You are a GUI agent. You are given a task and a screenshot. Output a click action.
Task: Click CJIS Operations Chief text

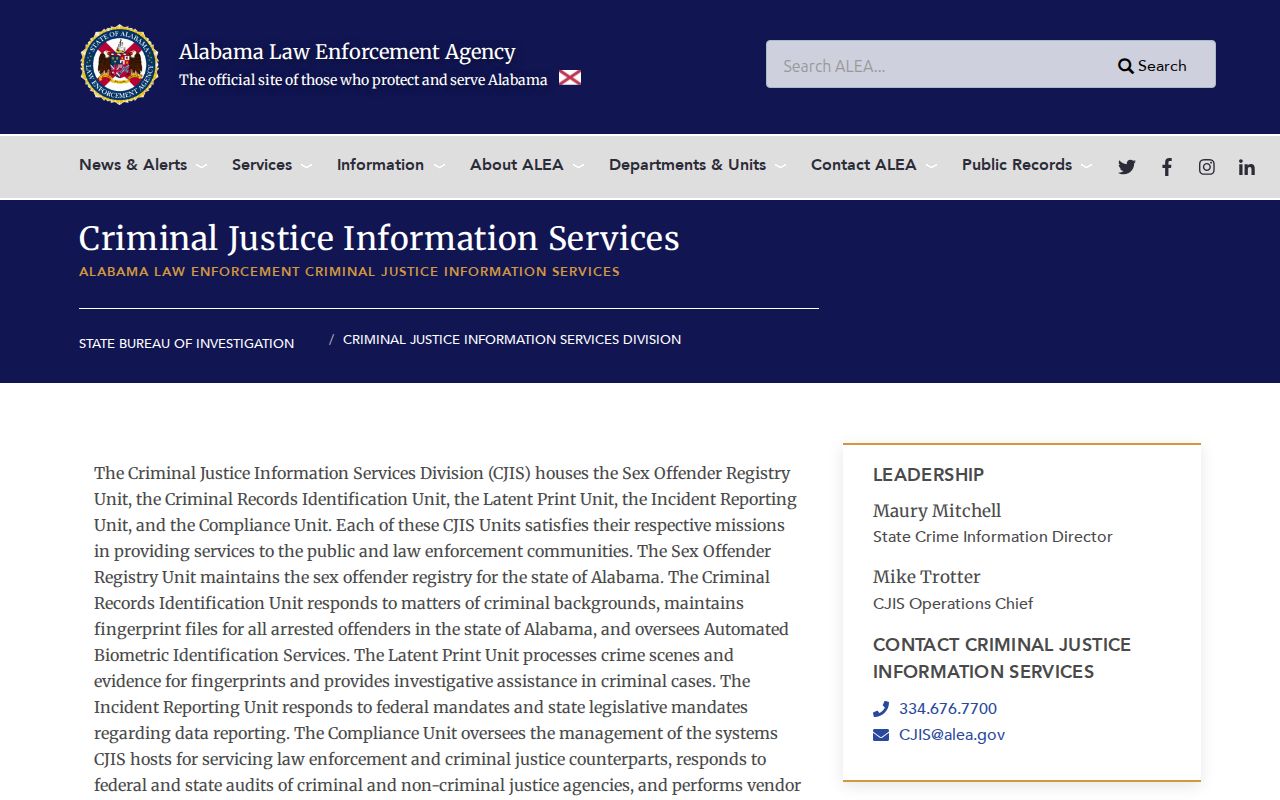[953, 604]
